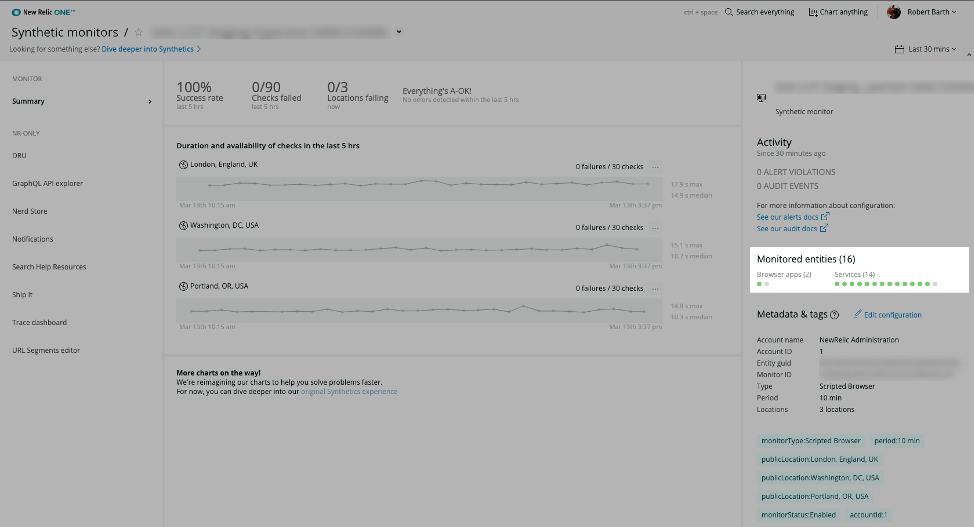Image resolution: width=974 pixels, height=527 pixels.
Task: Click the accountId:1 tag
Action: 868,515
